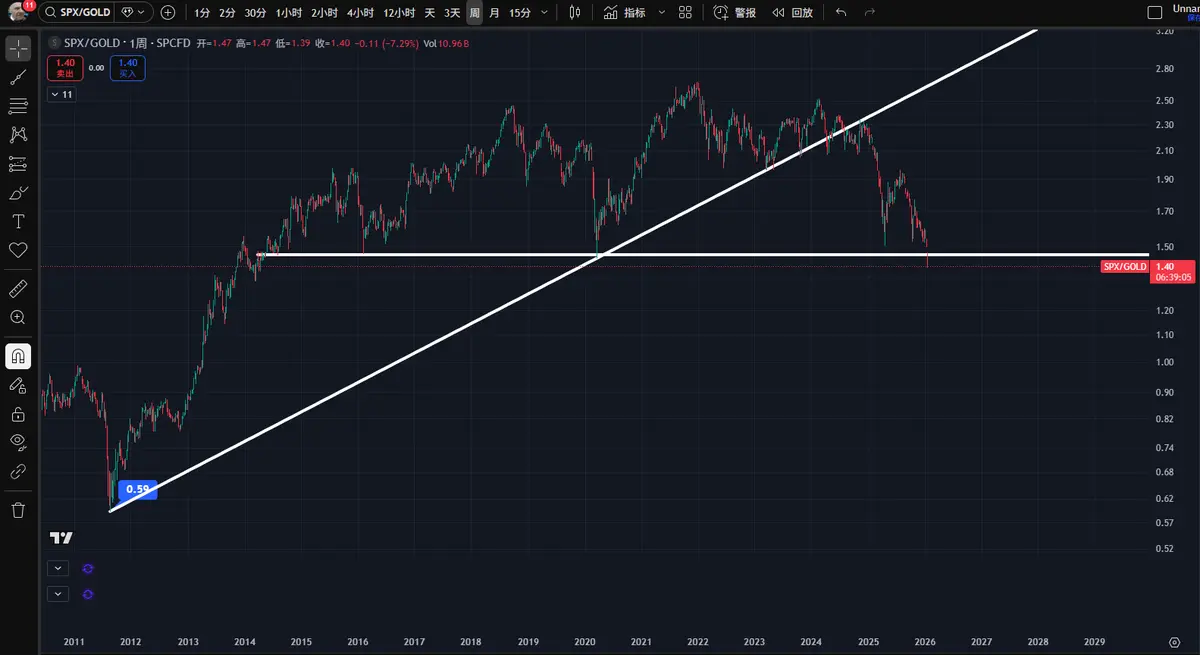This screenshot has height=655, width=1200.
Task: Create an alert with 警报 button
Action: point(735,13)
